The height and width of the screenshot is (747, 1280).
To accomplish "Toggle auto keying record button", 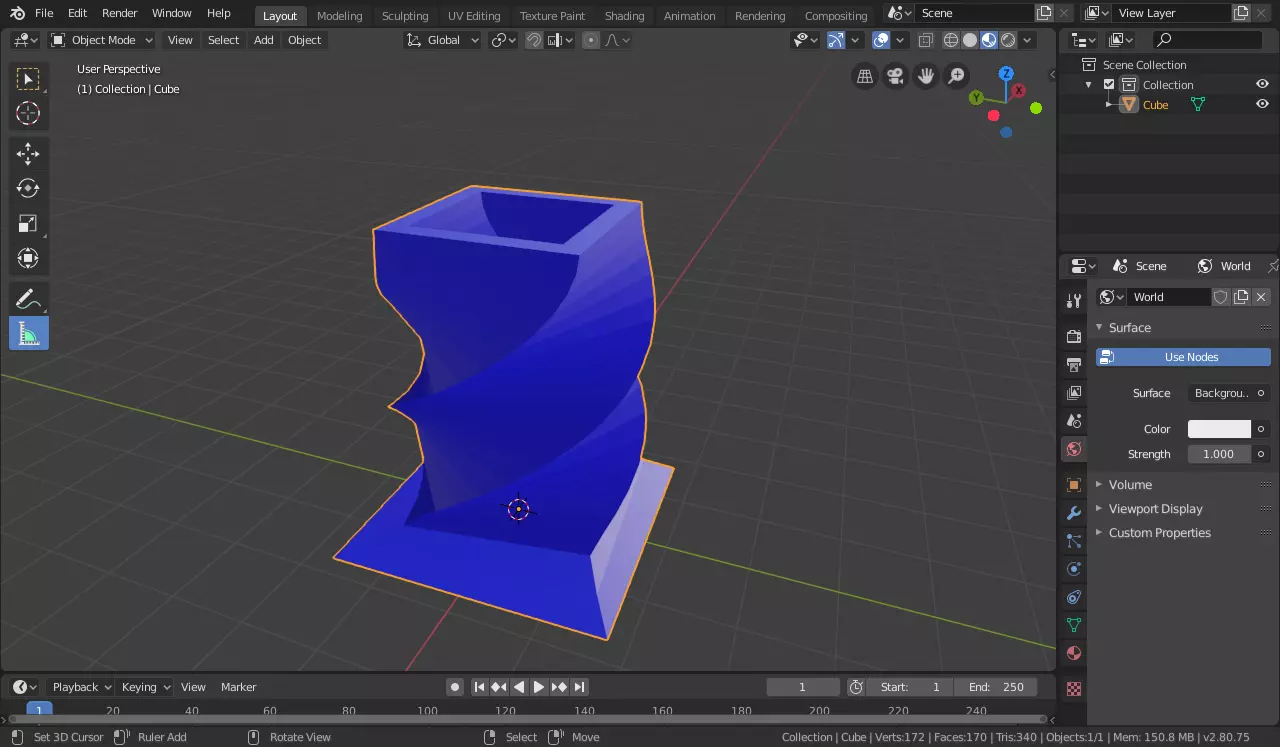I will [x=455, y=687].
